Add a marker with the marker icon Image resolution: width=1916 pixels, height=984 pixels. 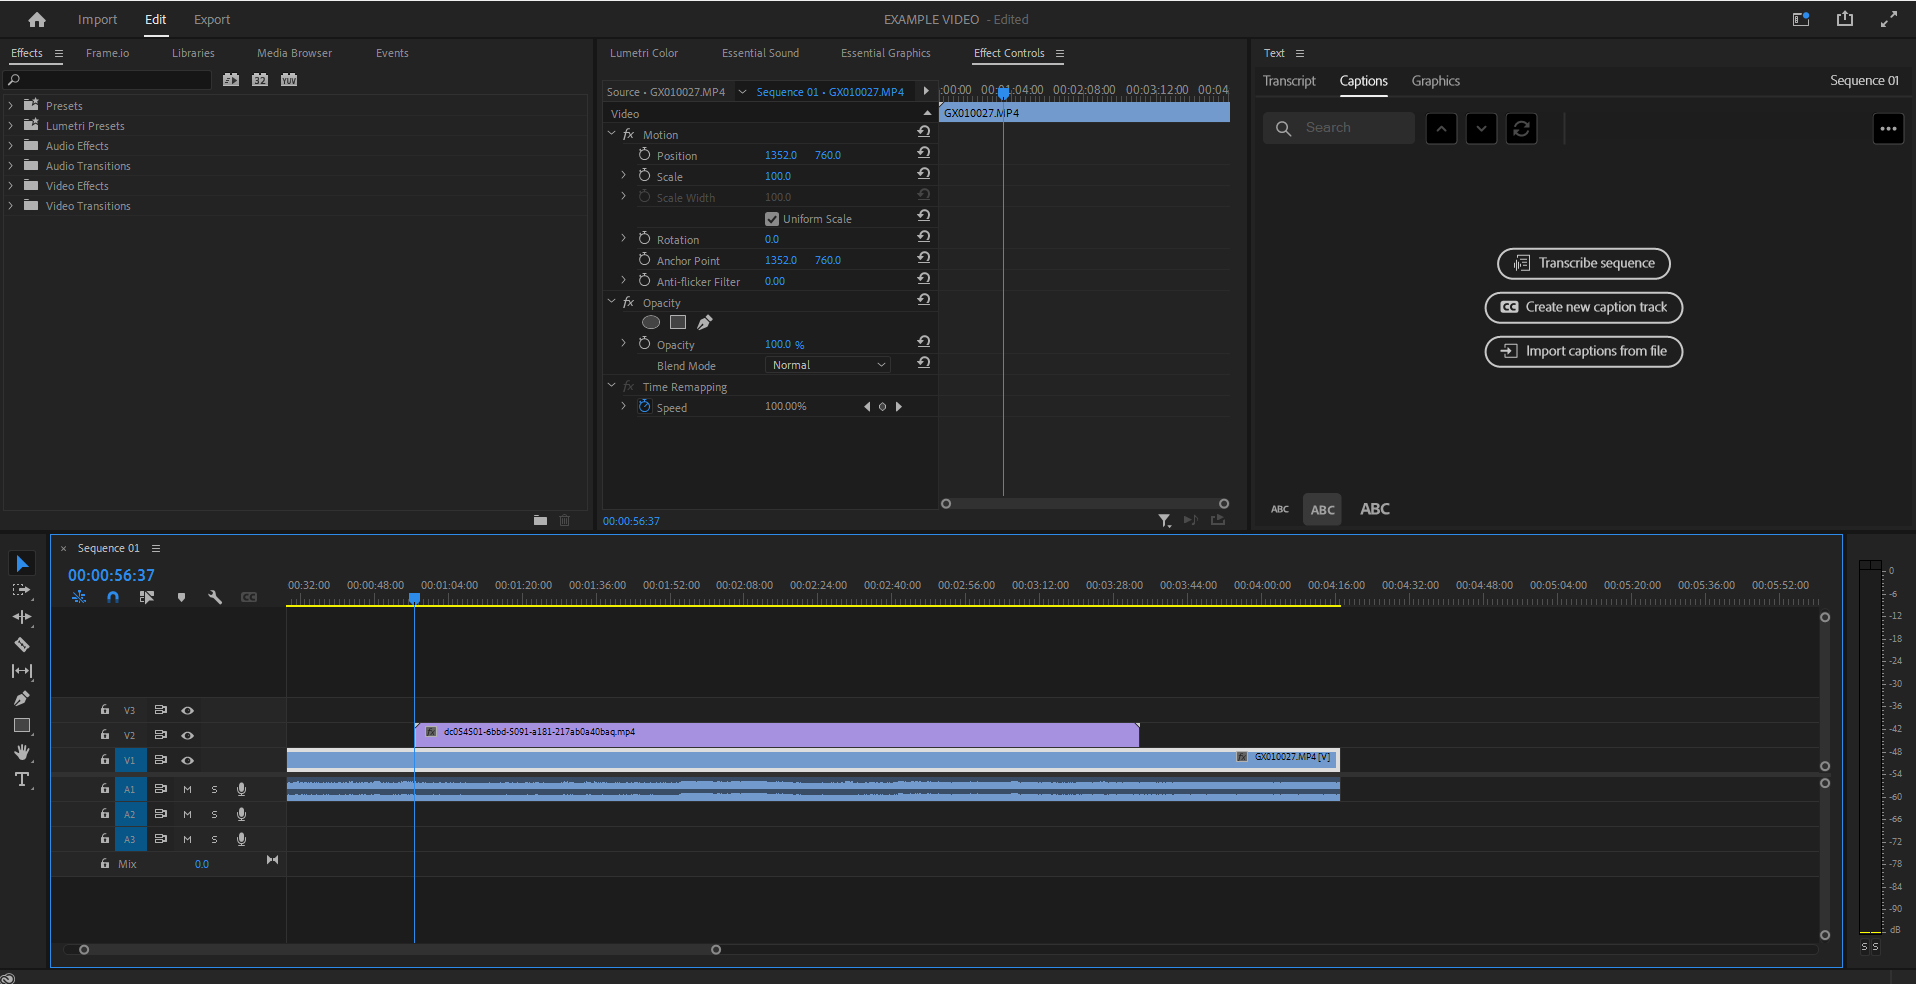pyautogui.click(x=181, y=597)
